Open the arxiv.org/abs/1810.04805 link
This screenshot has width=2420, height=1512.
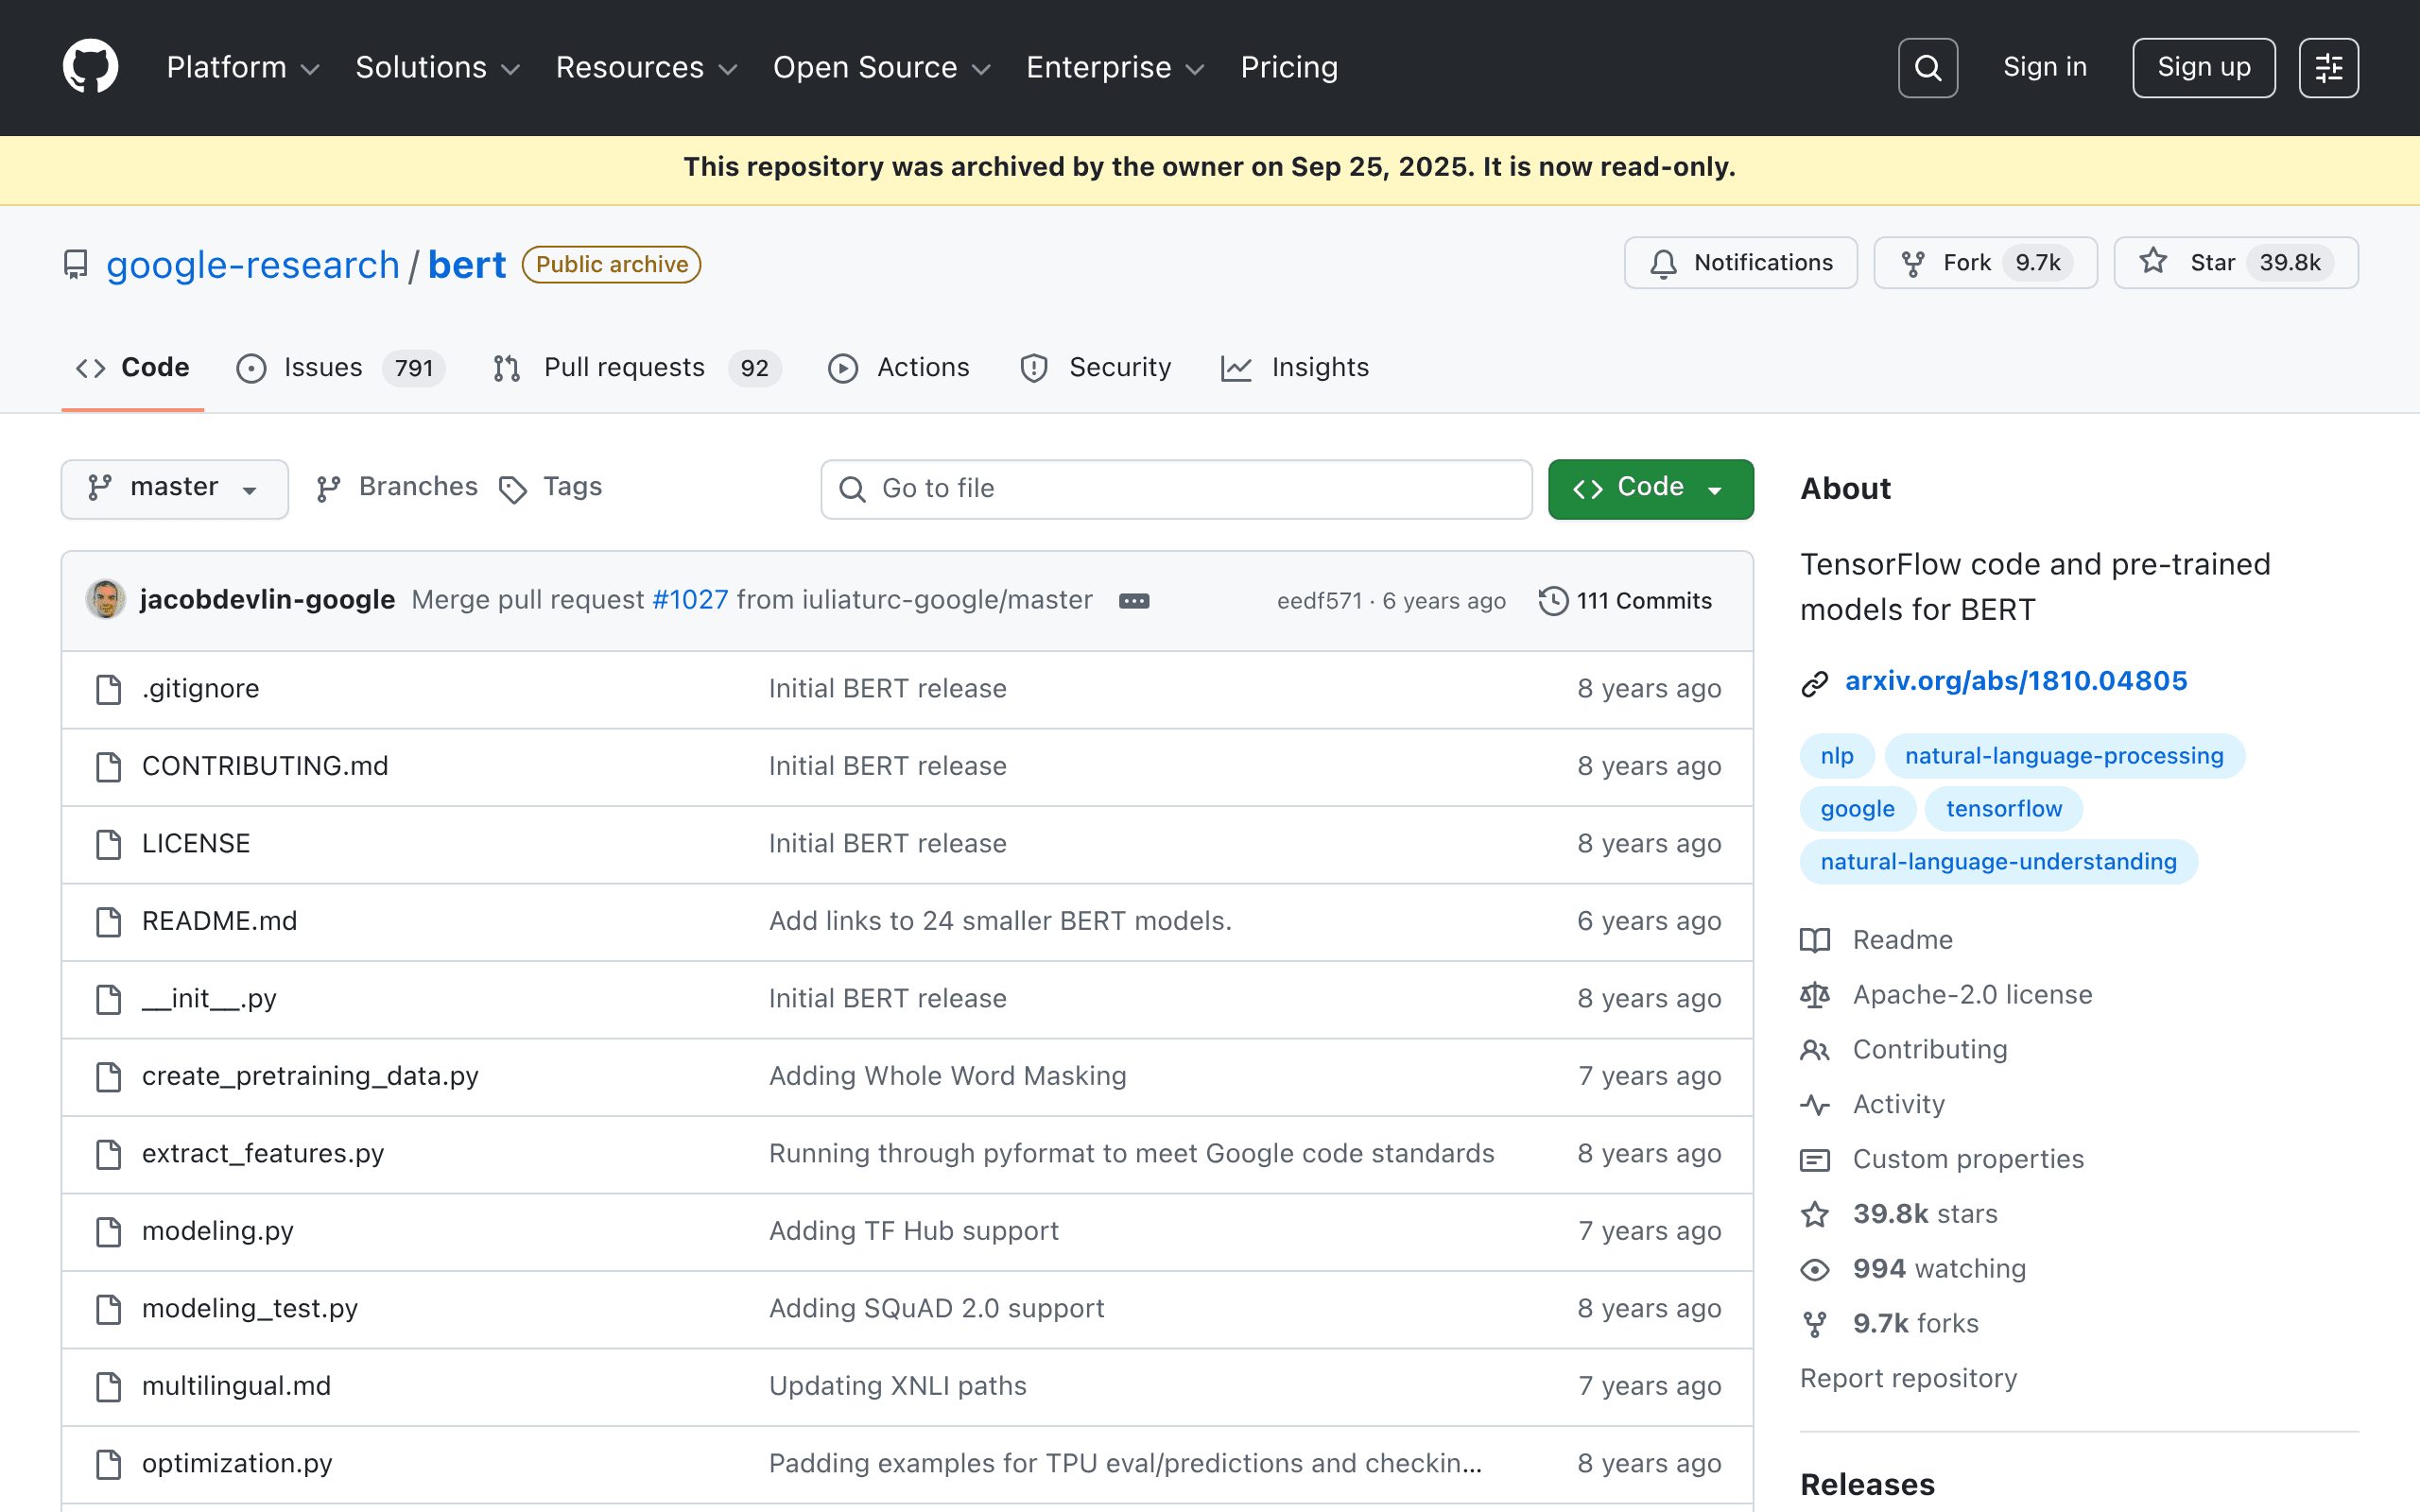click(x=2016, y=681)
